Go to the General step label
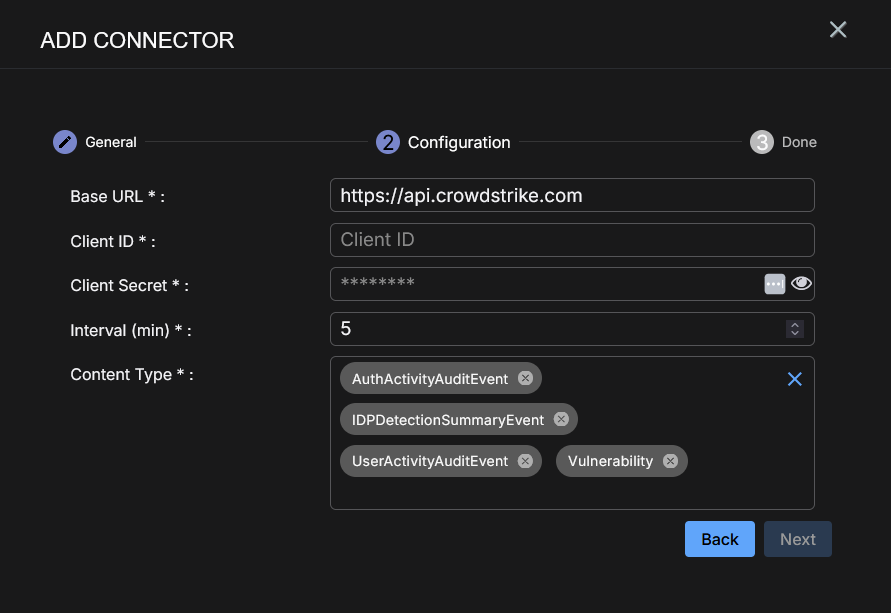Image resolution: width=891 pixels, height=613 pixels. [111, 142]
